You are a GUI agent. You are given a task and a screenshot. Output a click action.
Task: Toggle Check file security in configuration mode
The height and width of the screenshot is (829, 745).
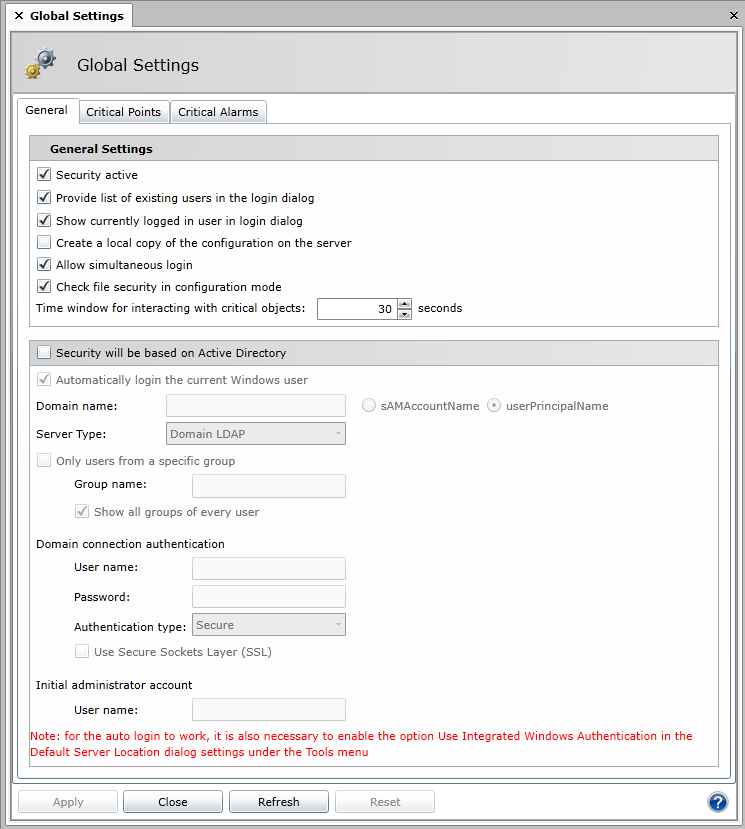(44, 287)
